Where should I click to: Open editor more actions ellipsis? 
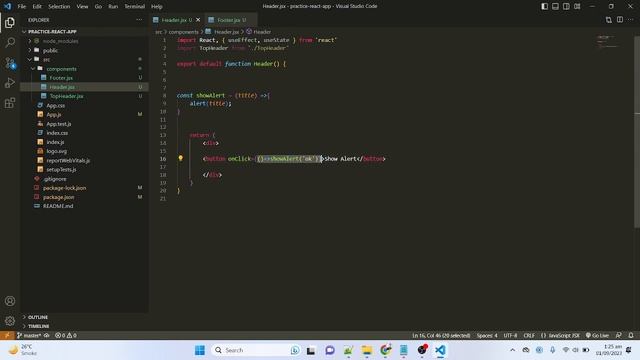point(631,20)
